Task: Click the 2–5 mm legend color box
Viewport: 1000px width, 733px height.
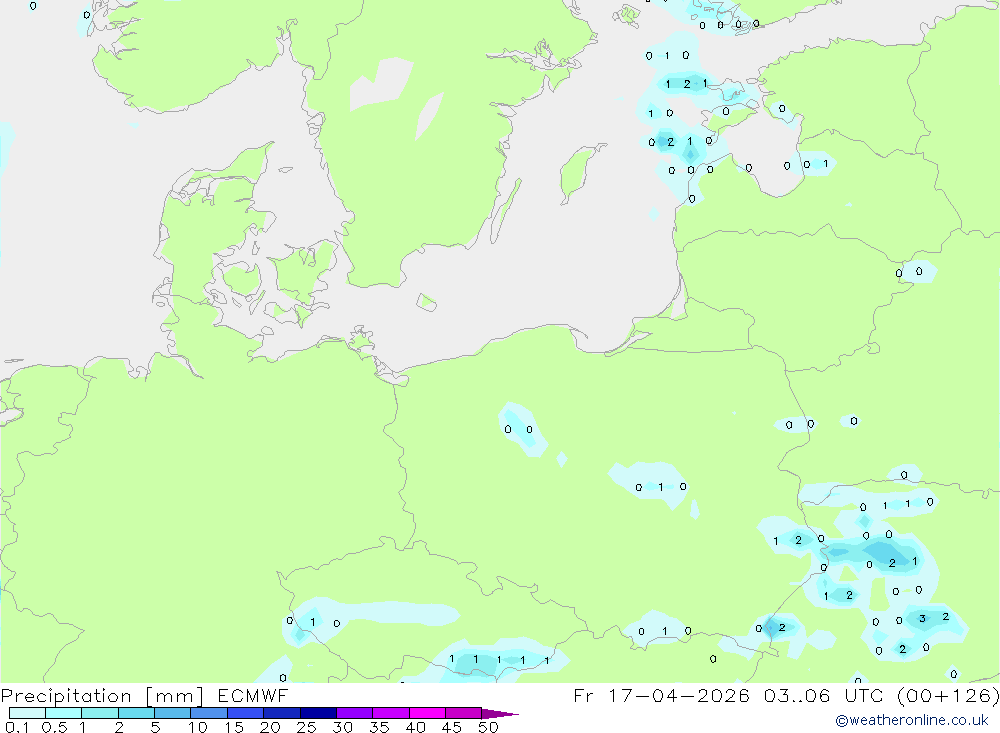Action: point(136,713)
